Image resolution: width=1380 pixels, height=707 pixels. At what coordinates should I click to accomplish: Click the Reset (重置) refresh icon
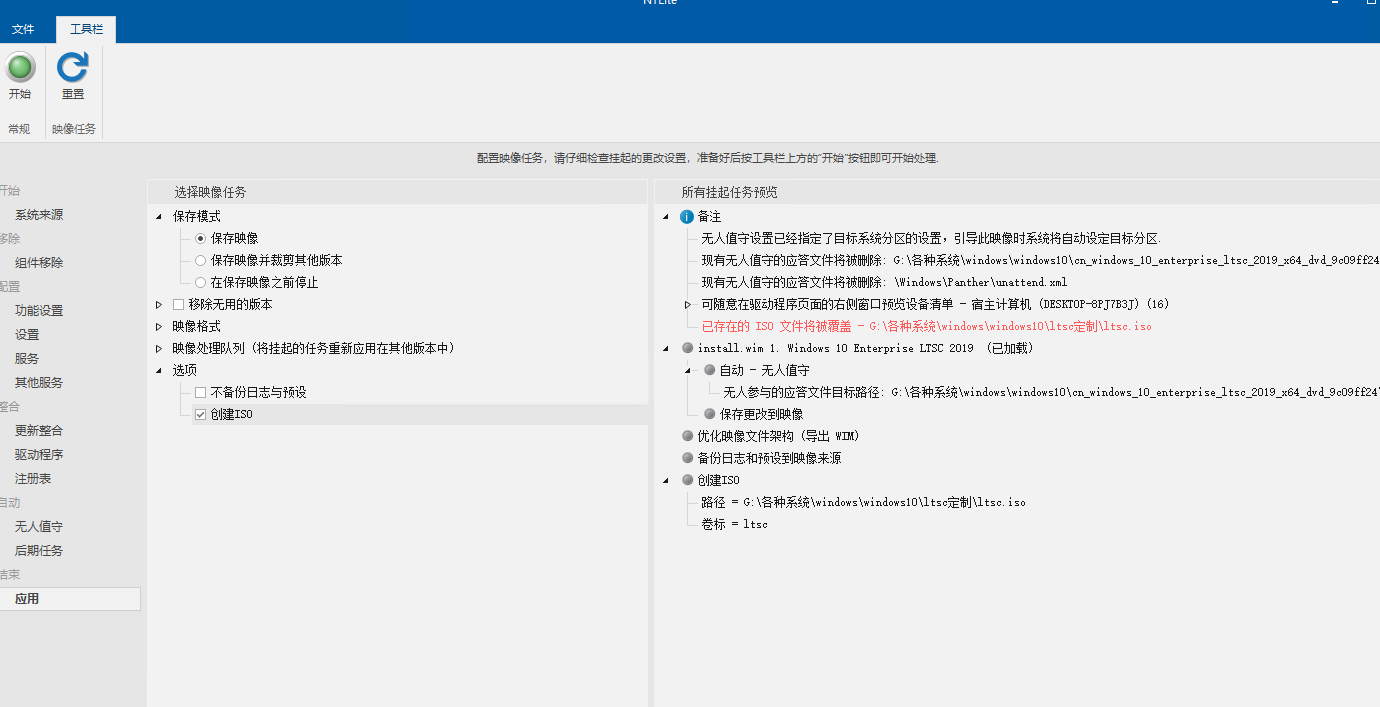tap(73, 68)
